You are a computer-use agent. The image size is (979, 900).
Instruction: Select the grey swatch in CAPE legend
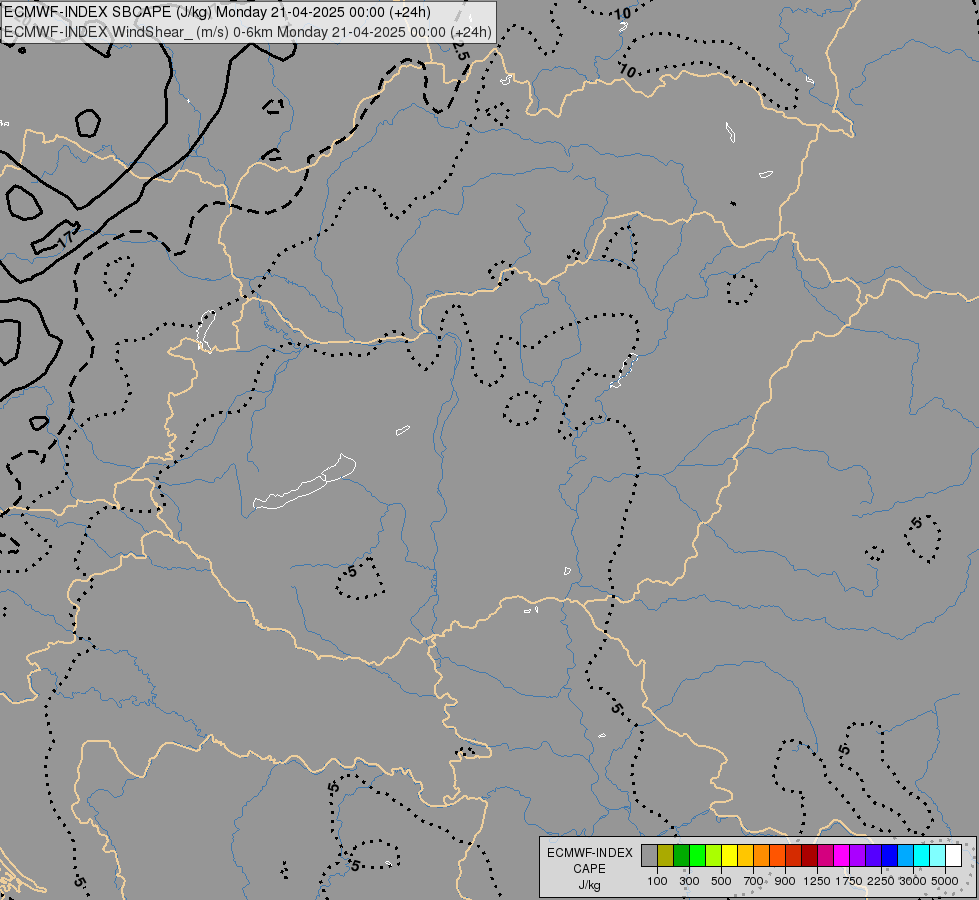(649, 856)
